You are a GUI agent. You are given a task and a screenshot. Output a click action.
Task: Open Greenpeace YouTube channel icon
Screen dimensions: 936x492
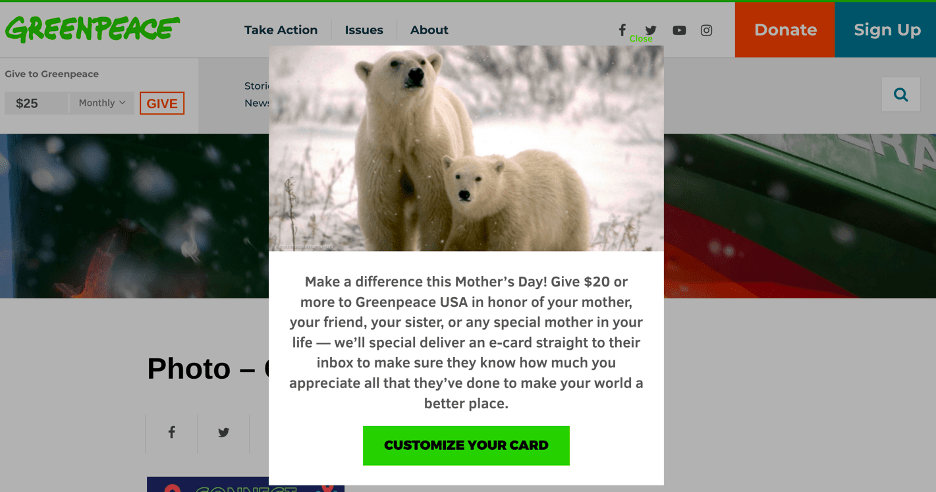coord(679,30)
